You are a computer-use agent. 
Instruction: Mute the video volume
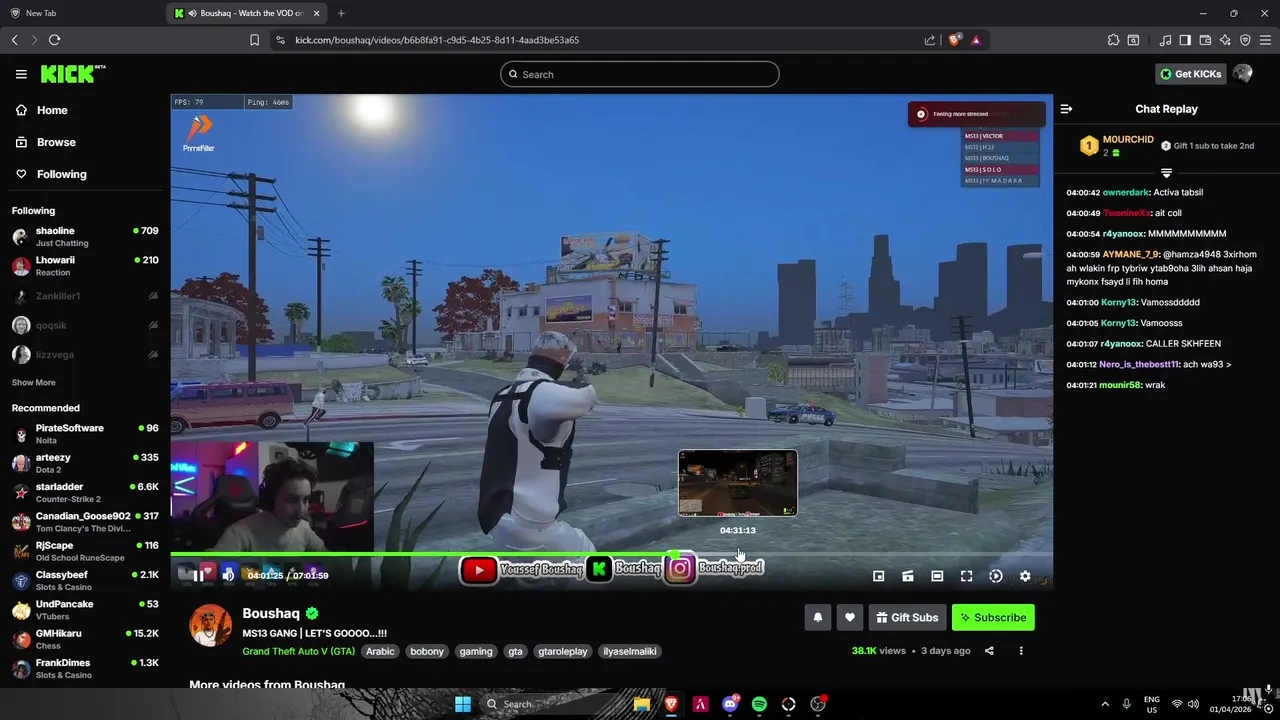pyautogui.click(x=229, y=575)
